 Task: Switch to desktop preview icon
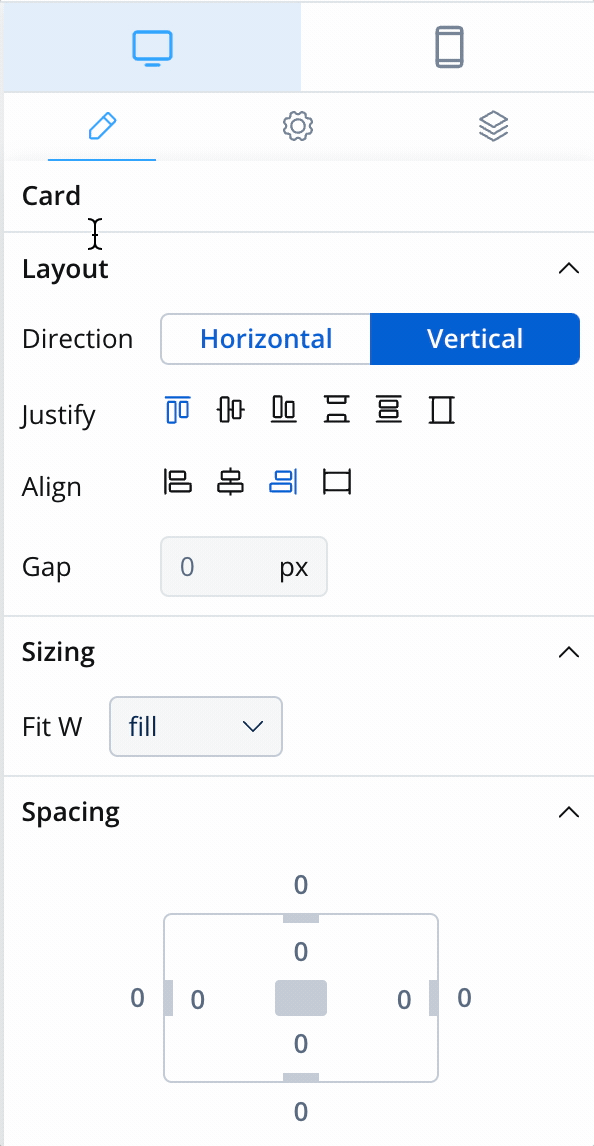tap(152, 48)
